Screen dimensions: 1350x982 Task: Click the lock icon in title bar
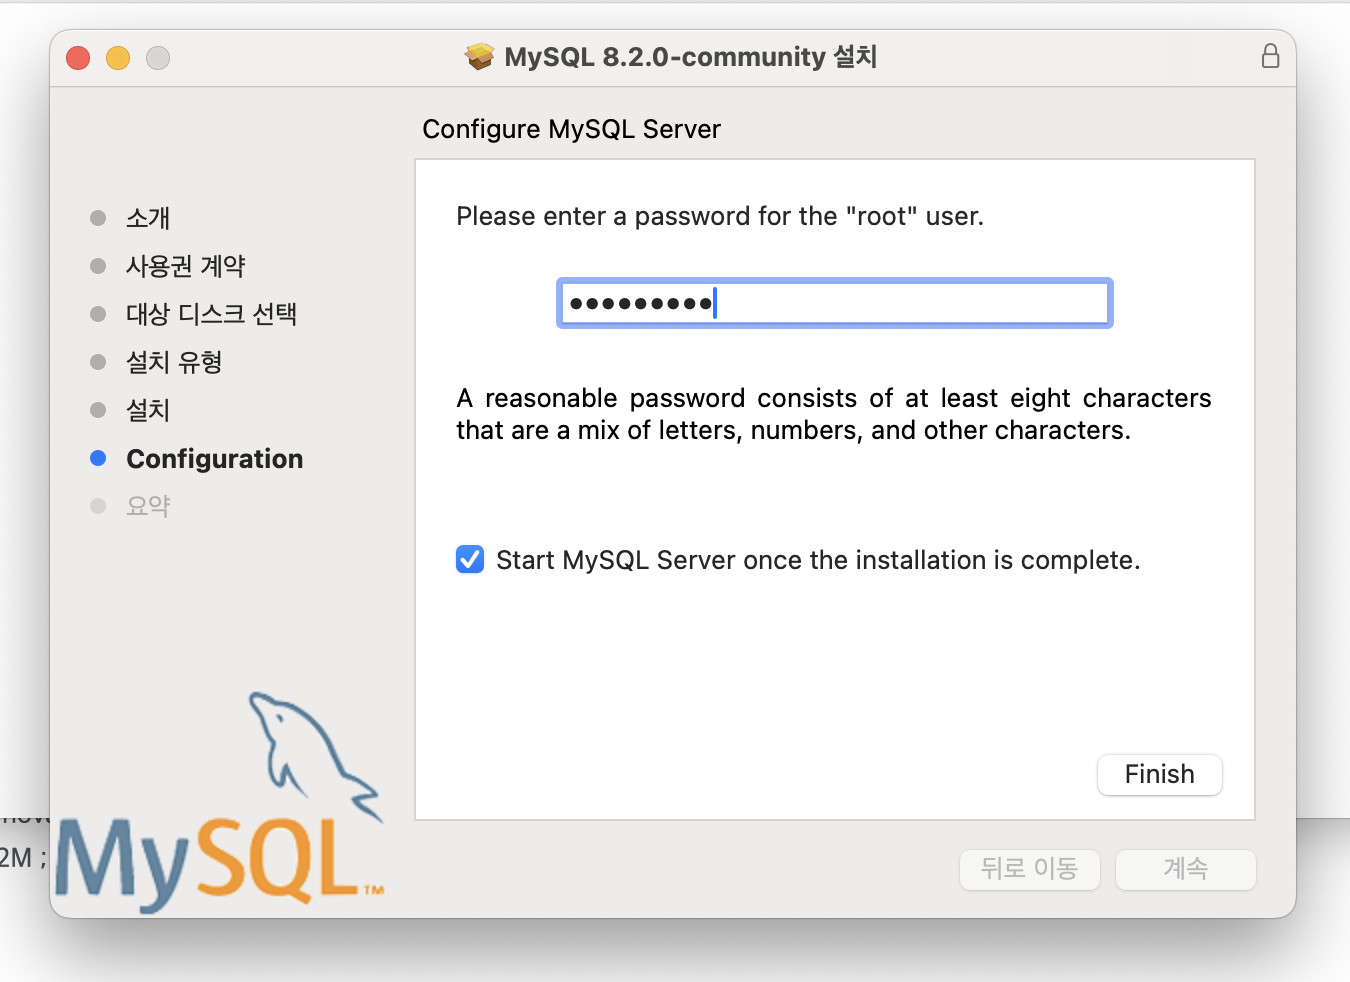point(1270,56)
